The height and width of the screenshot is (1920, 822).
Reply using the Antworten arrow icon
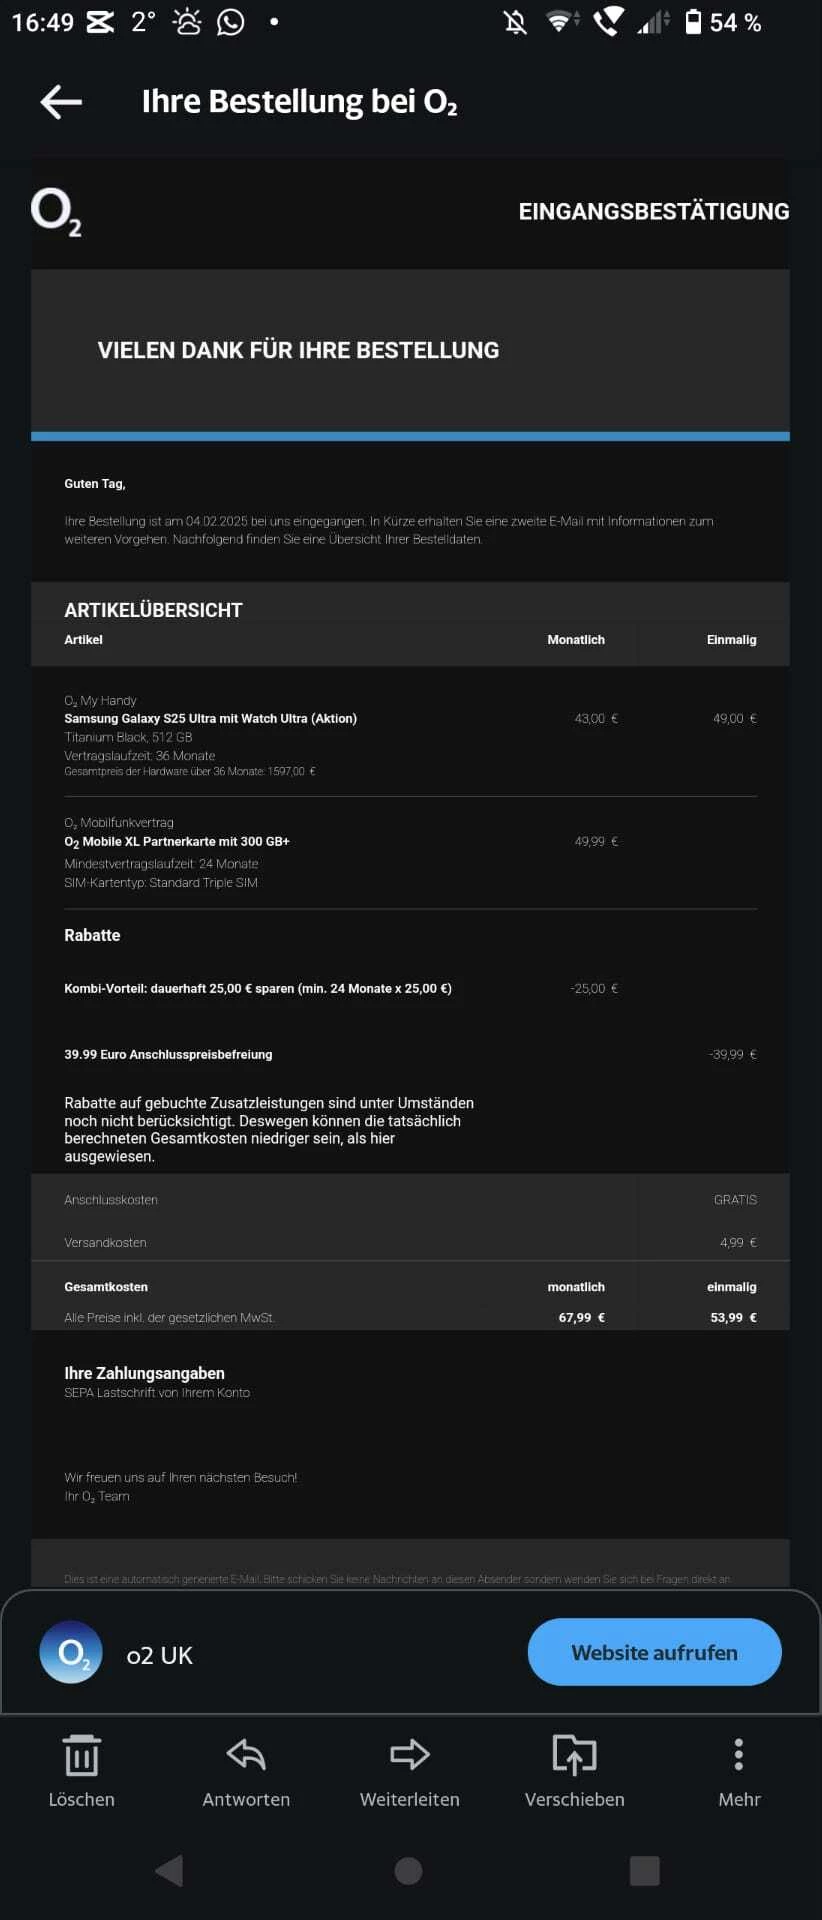(246, 1756)
